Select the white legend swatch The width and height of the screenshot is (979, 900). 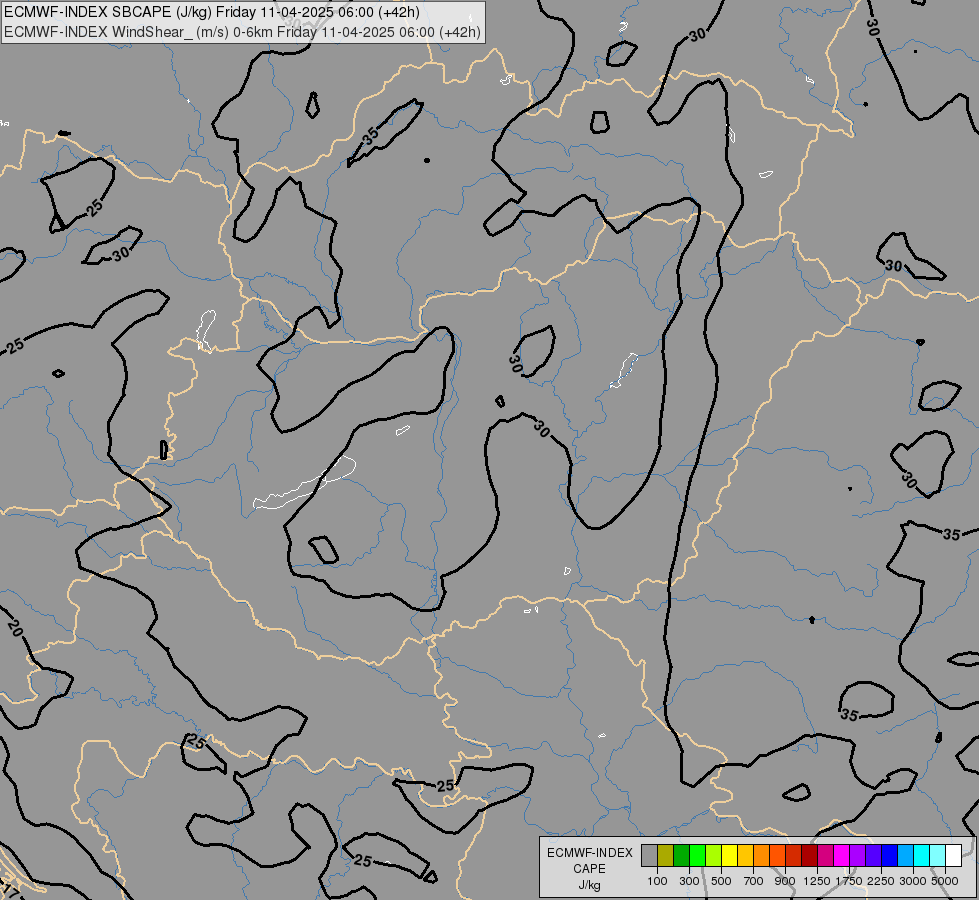[x=953, y=856]
